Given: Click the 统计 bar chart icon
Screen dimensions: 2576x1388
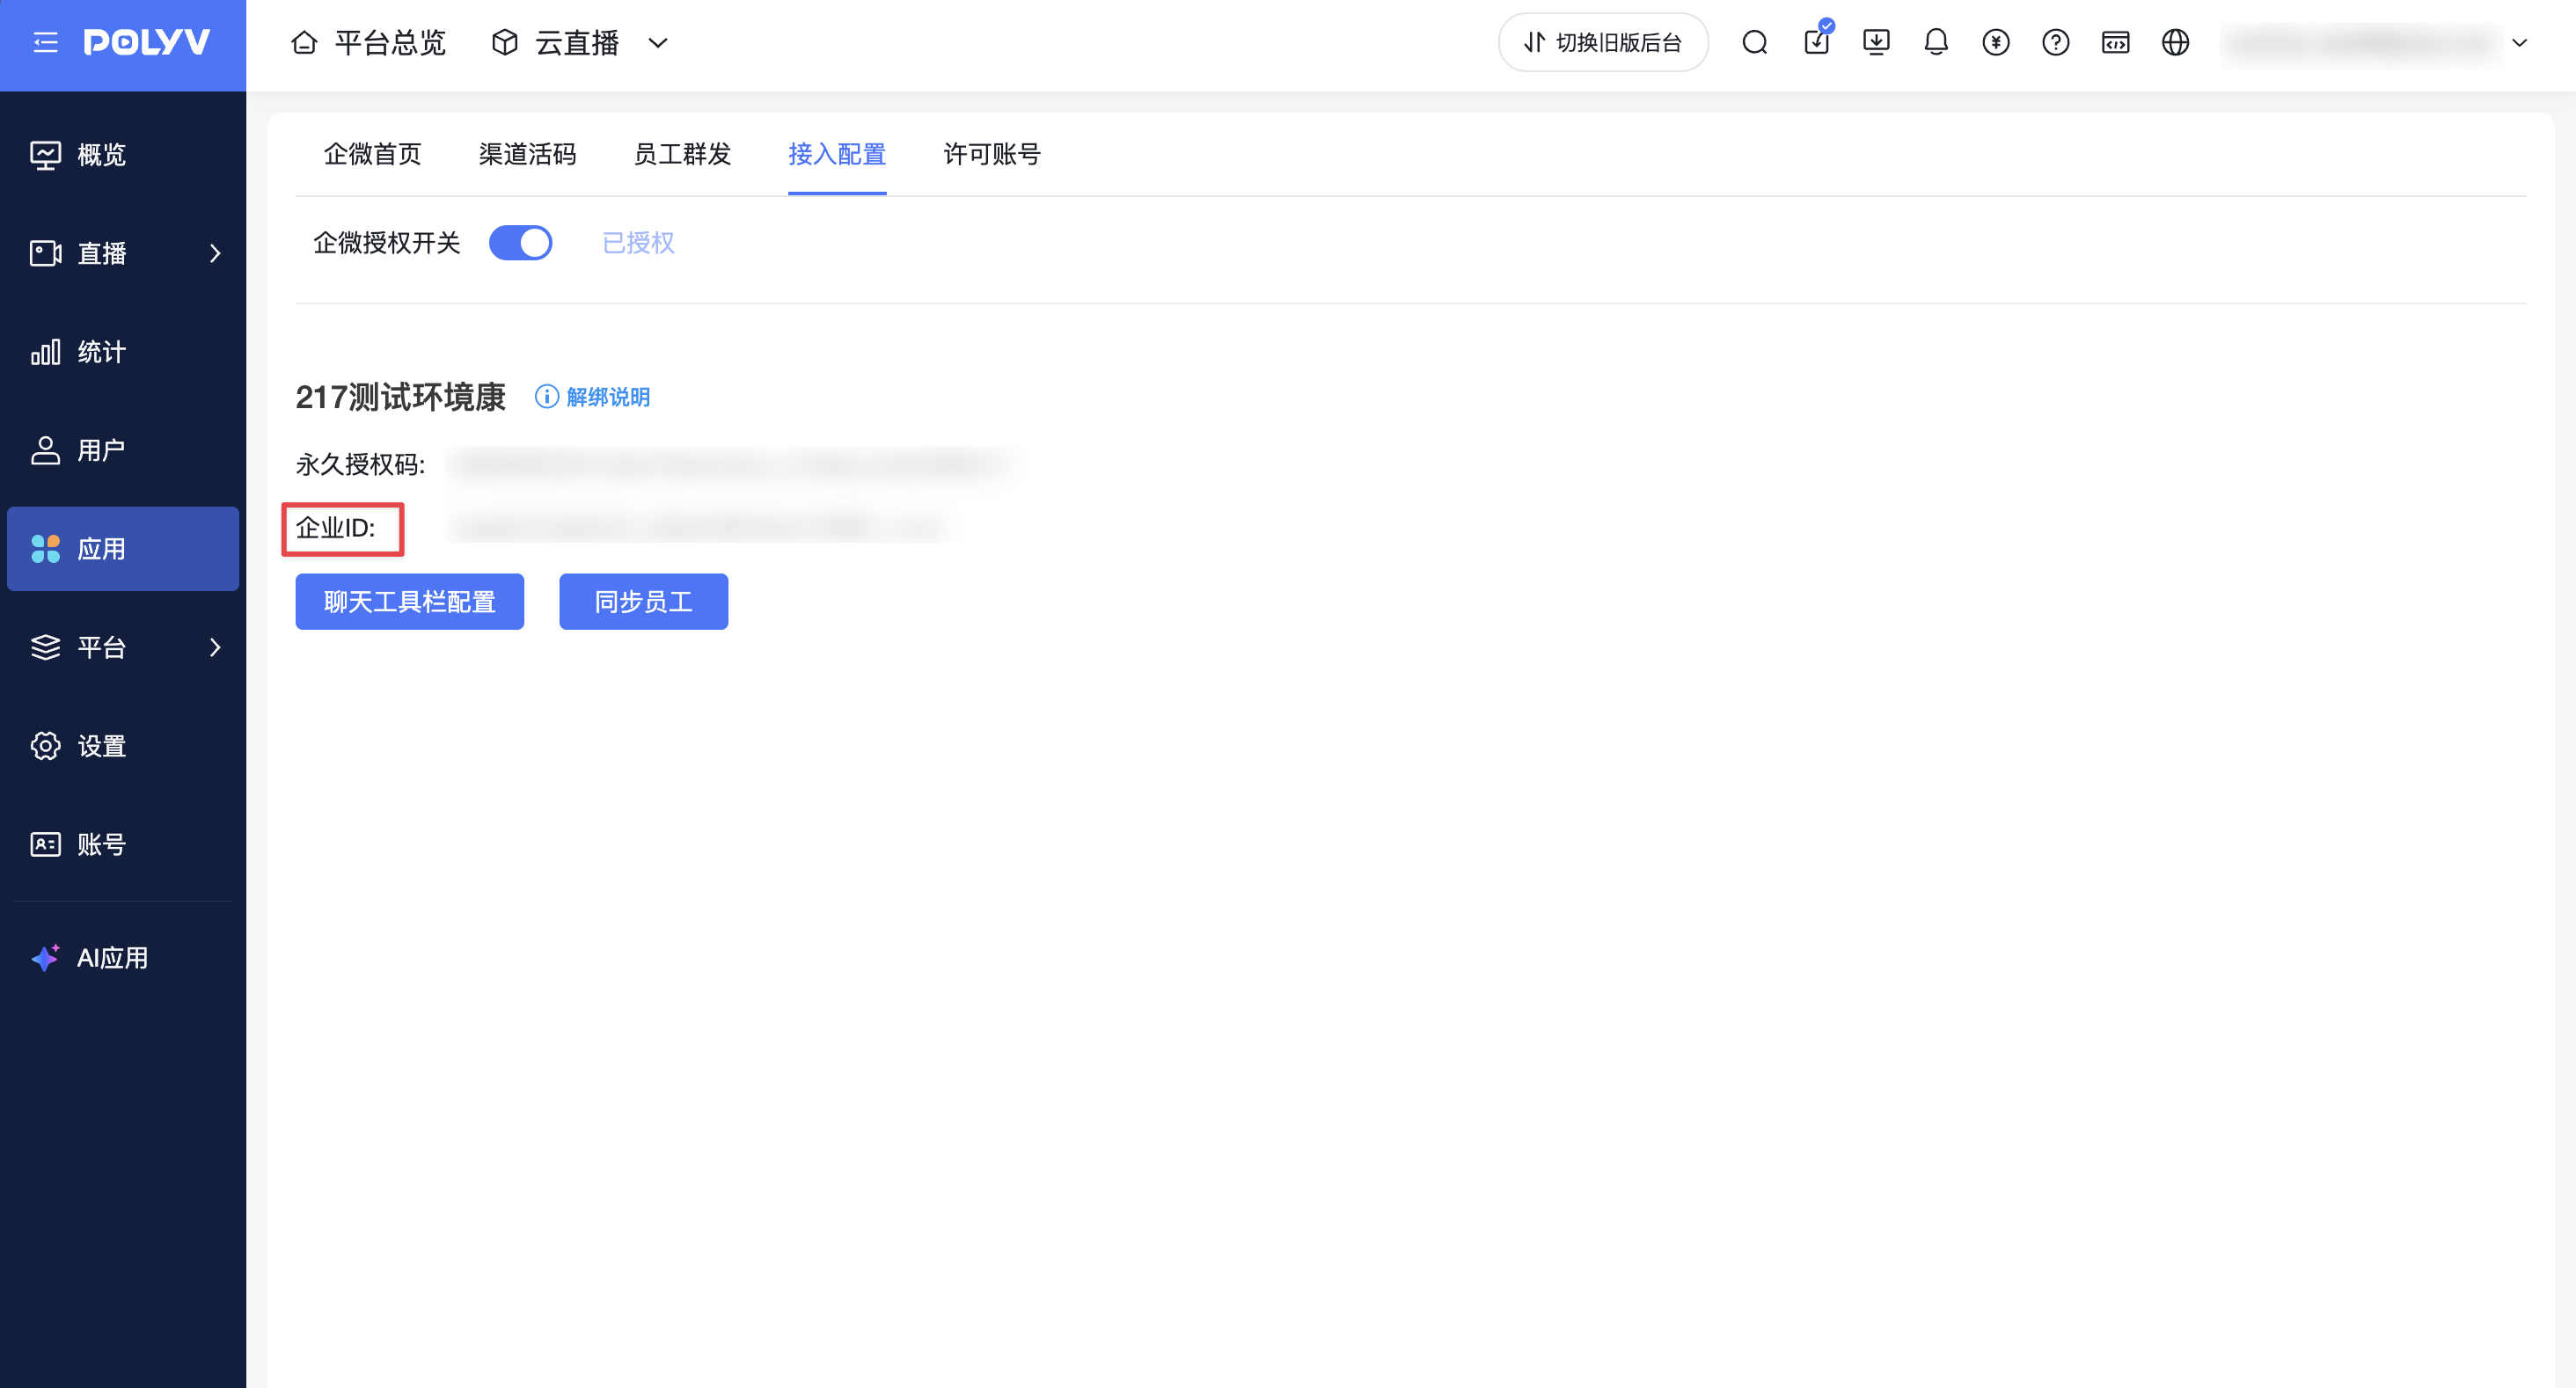Looking at the screenshot, I should tap(46, 352).
